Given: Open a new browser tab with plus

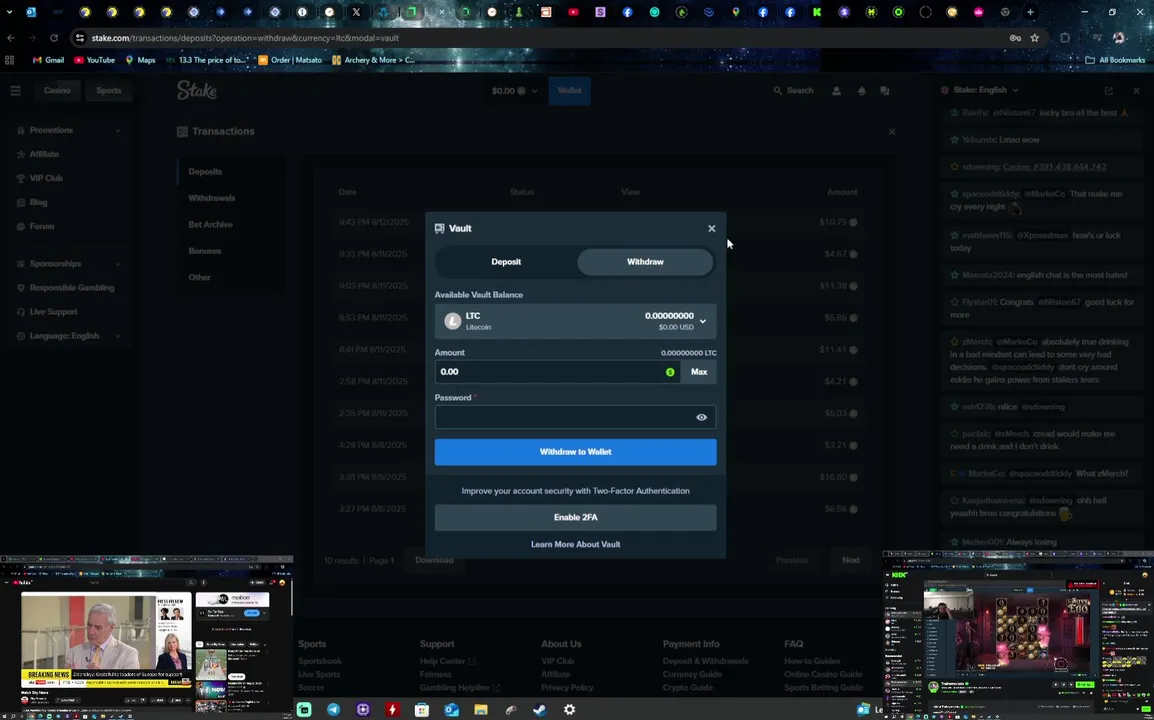Looking at the screenshot, I should tap(1030, 12).
